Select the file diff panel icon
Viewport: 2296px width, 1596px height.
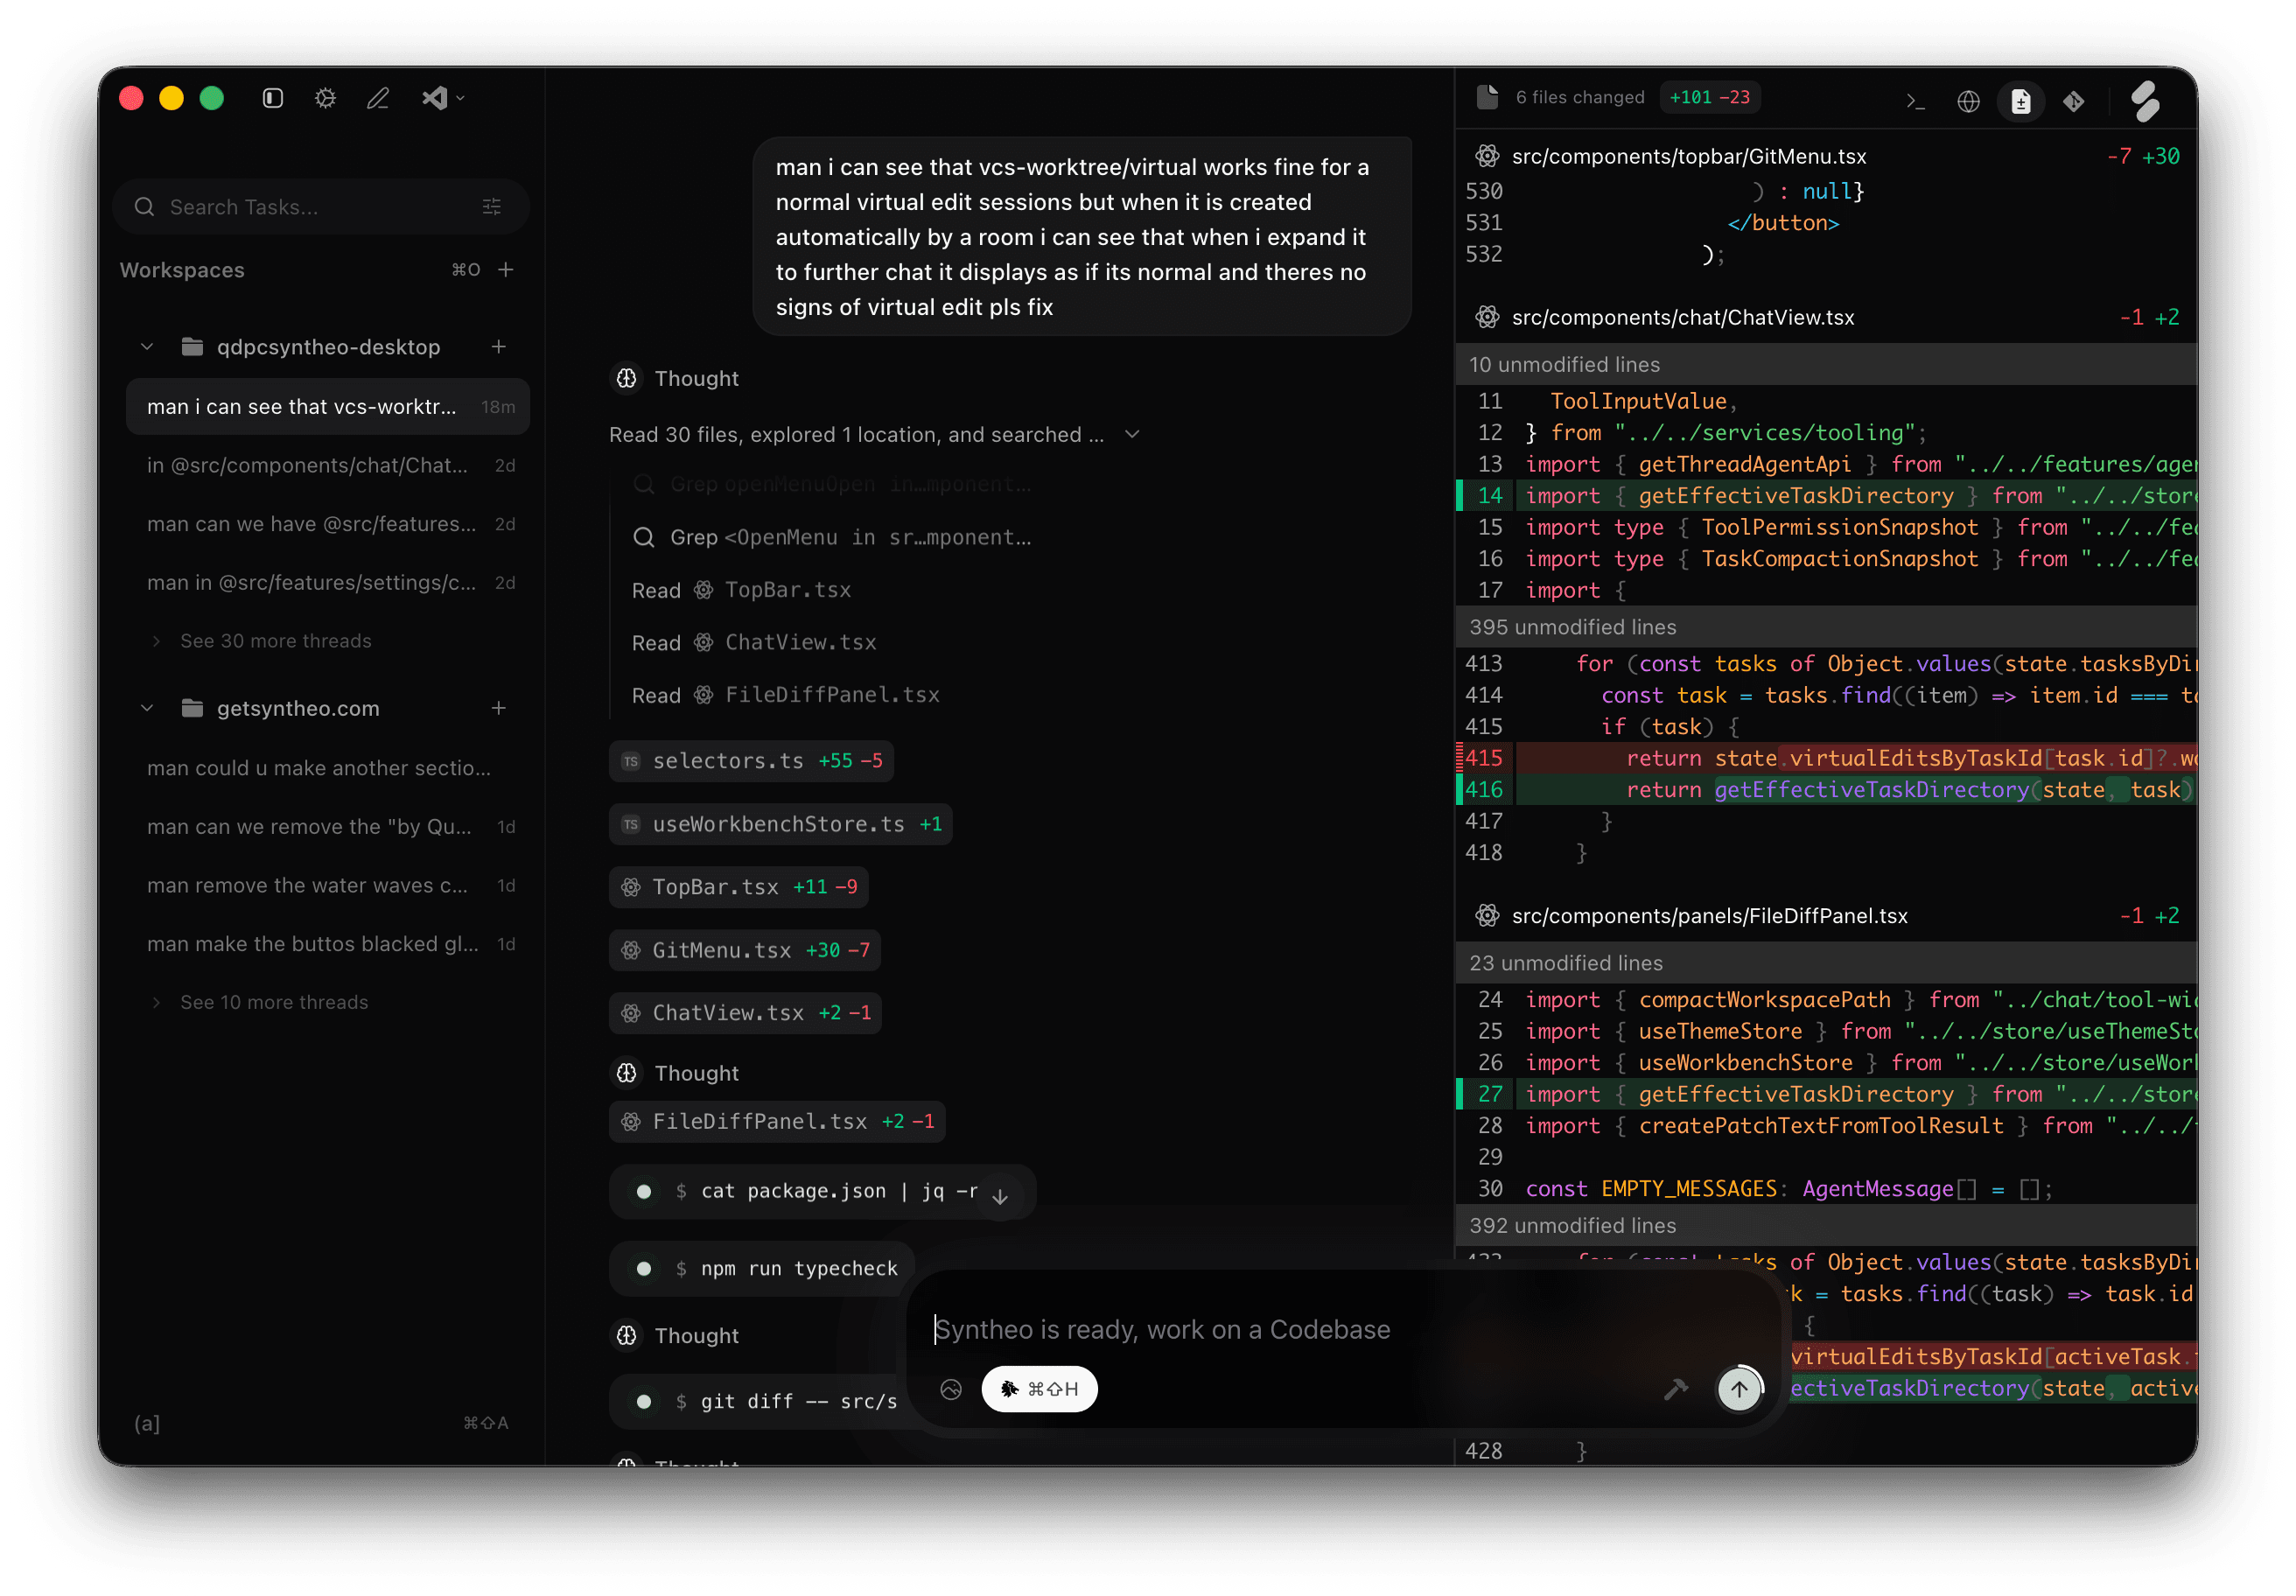[2021, 101]
